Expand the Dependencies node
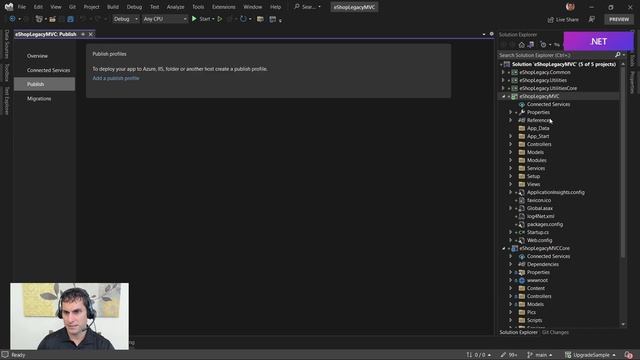 click(510, 264)
